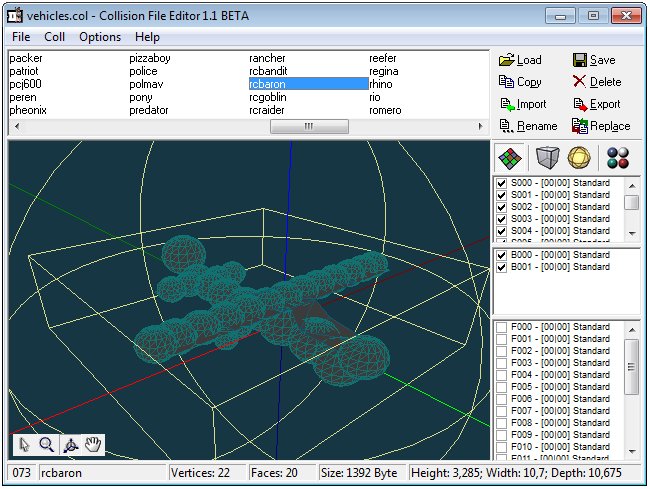The width and height of the screenshot is (650, 489).
Task: Click the Load button
Action: coord(520,60)
